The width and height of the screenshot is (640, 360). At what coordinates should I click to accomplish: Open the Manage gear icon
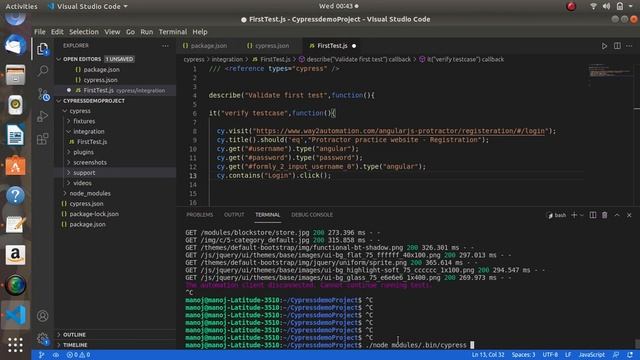pos(42,338)
